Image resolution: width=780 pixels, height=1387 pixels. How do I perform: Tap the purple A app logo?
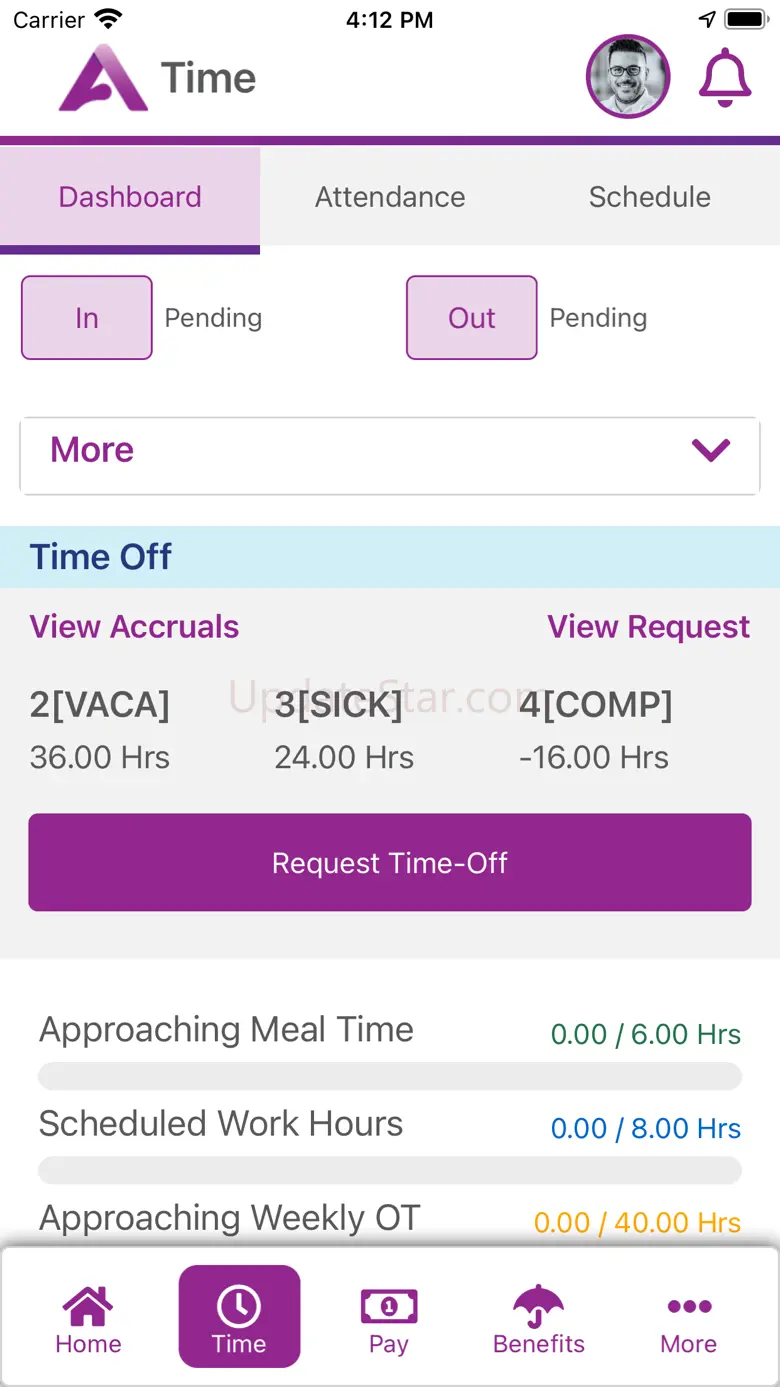point(103,78)
